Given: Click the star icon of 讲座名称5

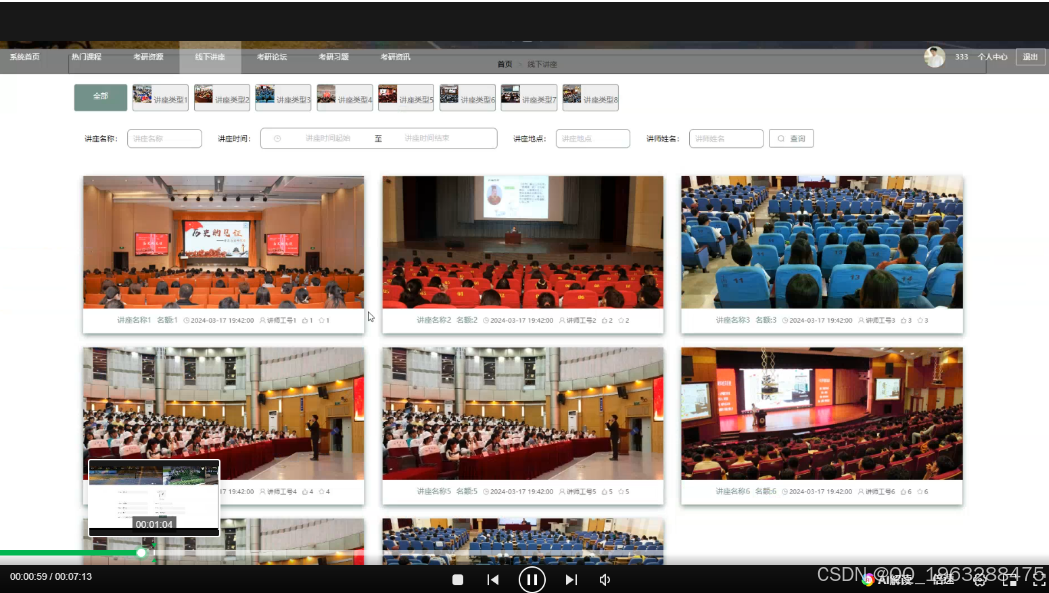Looking at the screenshot, I should pos(621,491).
